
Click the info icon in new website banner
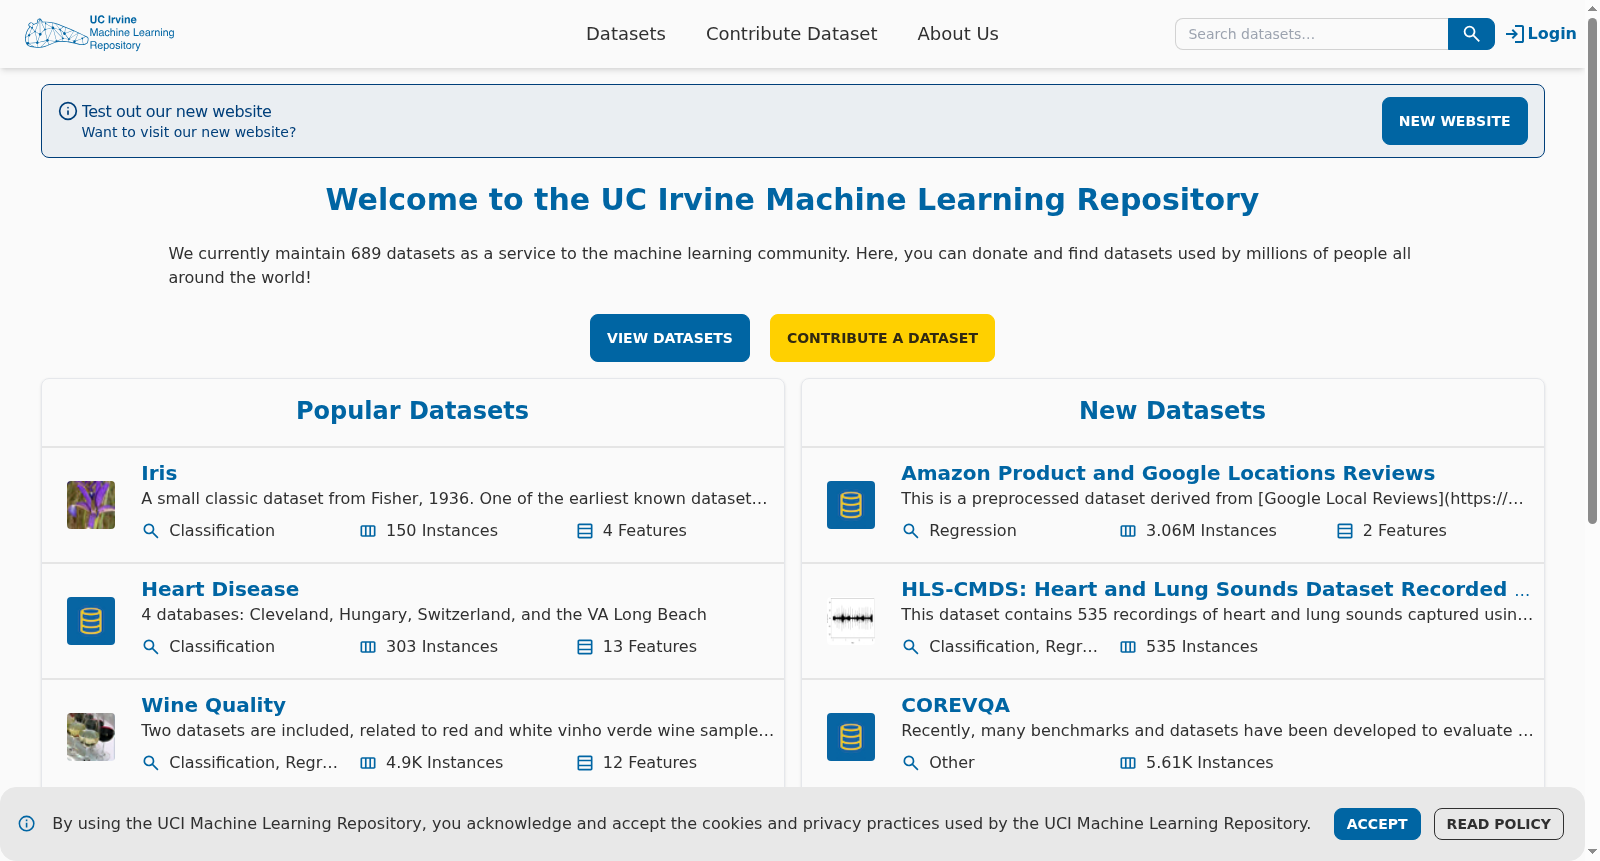(x=68, y=111)
